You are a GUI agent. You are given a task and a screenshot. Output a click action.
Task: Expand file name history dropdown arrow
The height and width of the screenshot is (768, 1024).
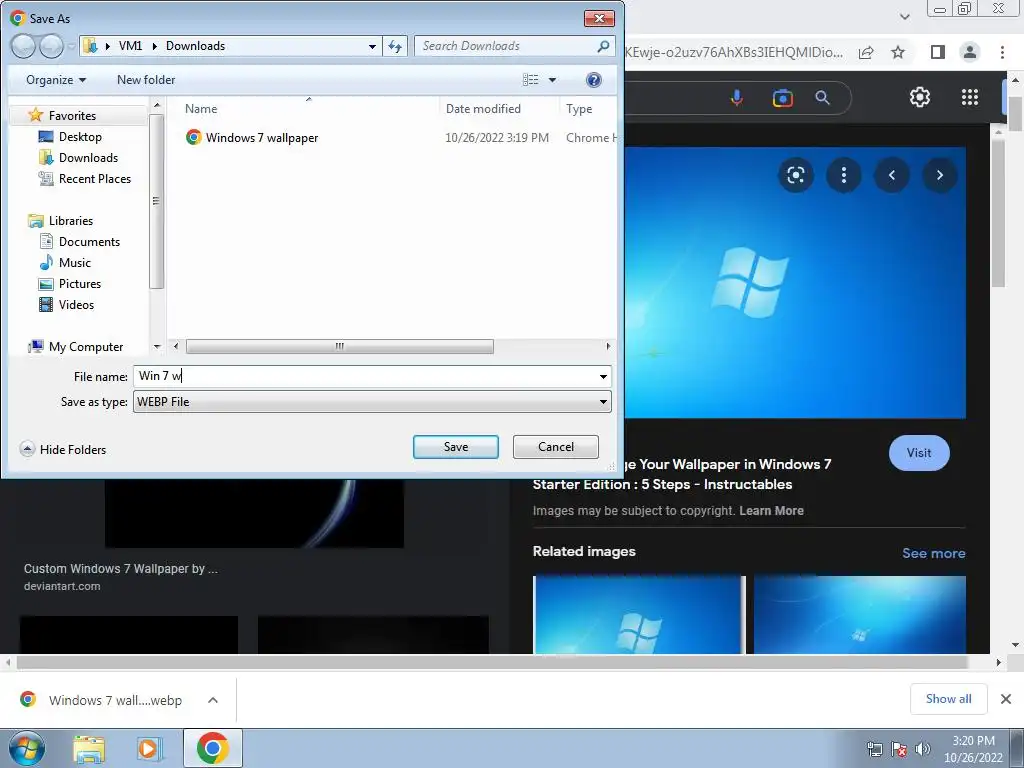tap(603, 377)
